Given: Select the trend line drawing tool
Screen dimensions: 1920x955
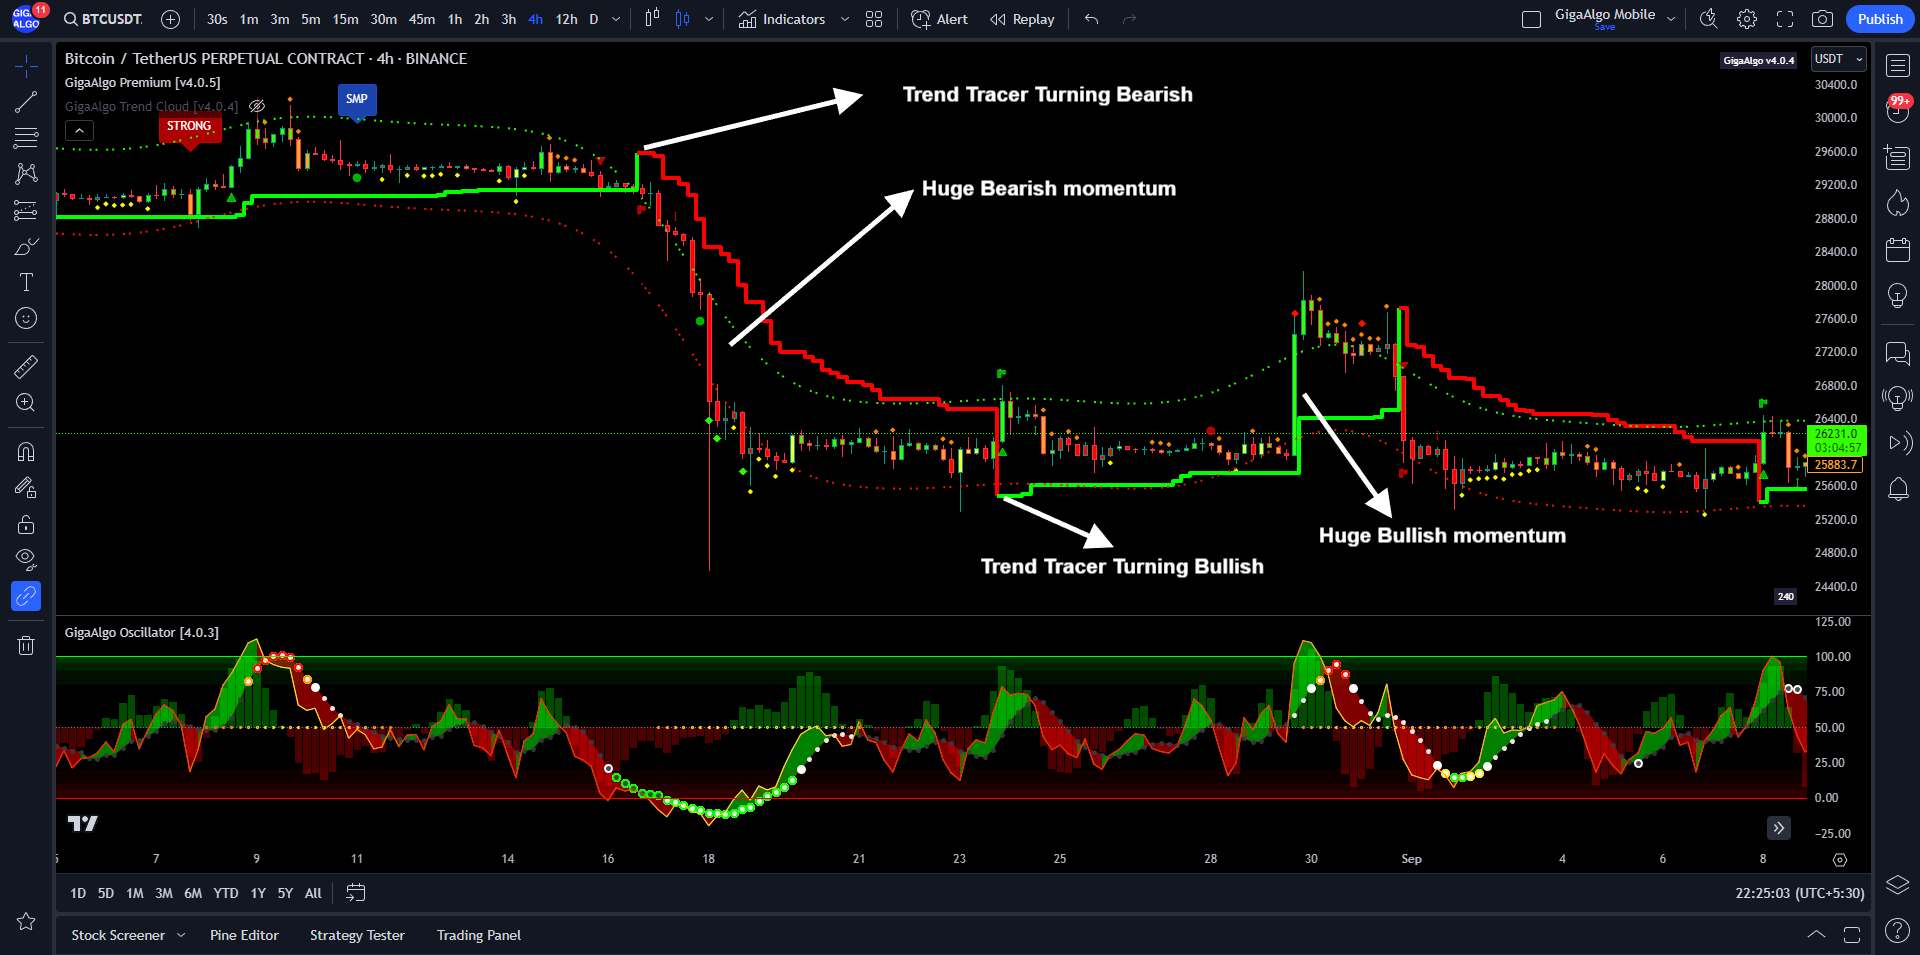Looking at the screenshot, I should point(26,102).
